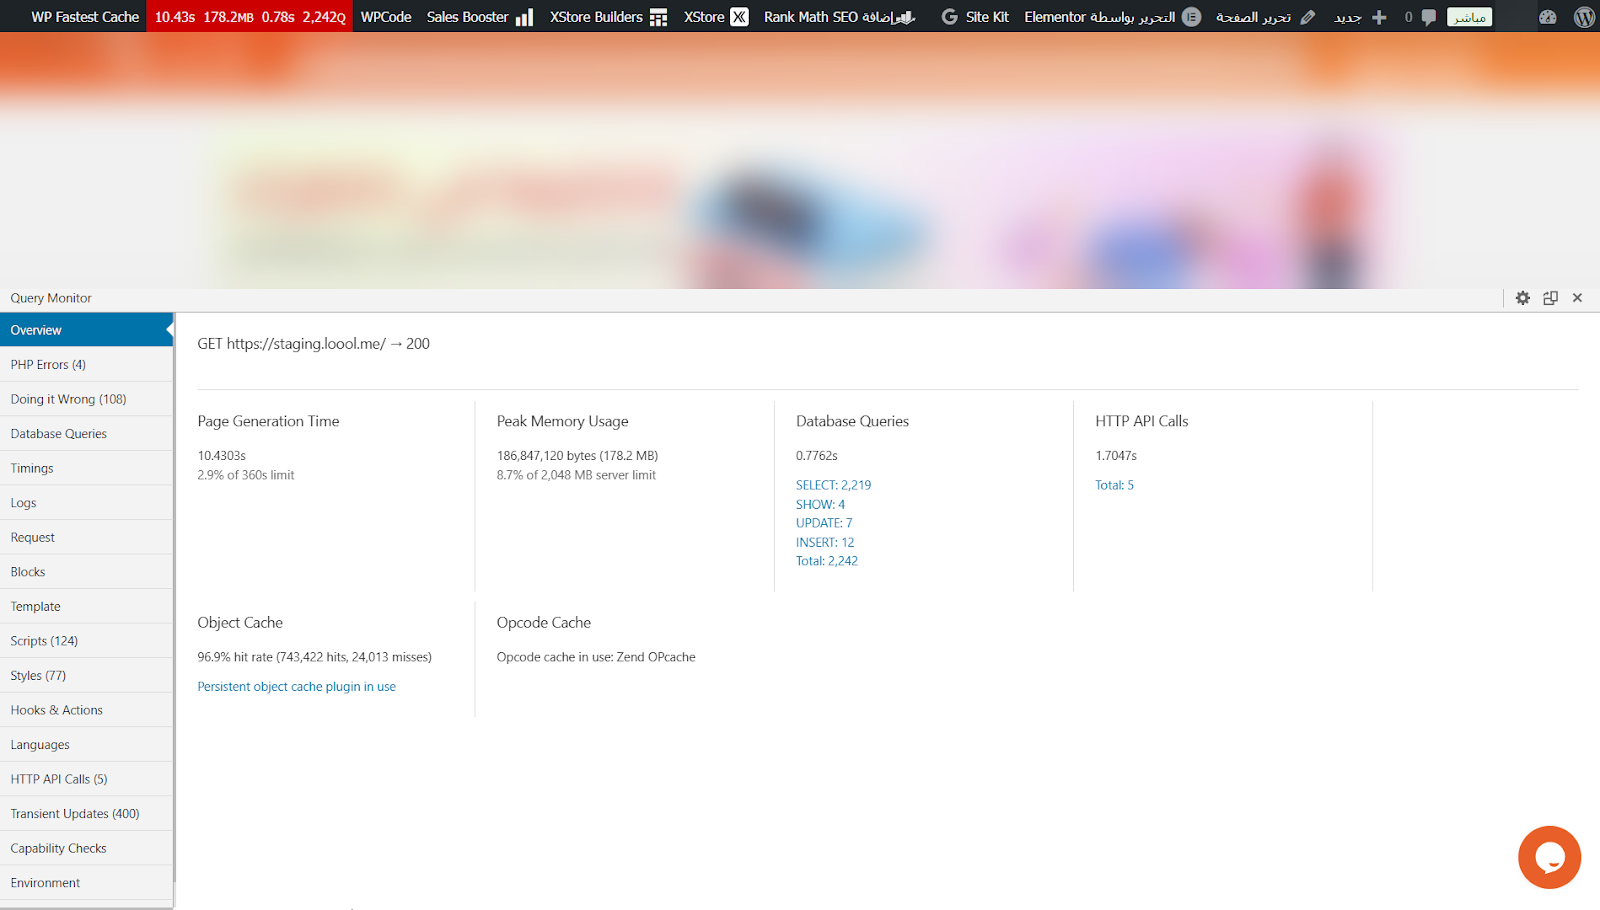Open the Database Queries sidebar panel

[x=58, y=434]
